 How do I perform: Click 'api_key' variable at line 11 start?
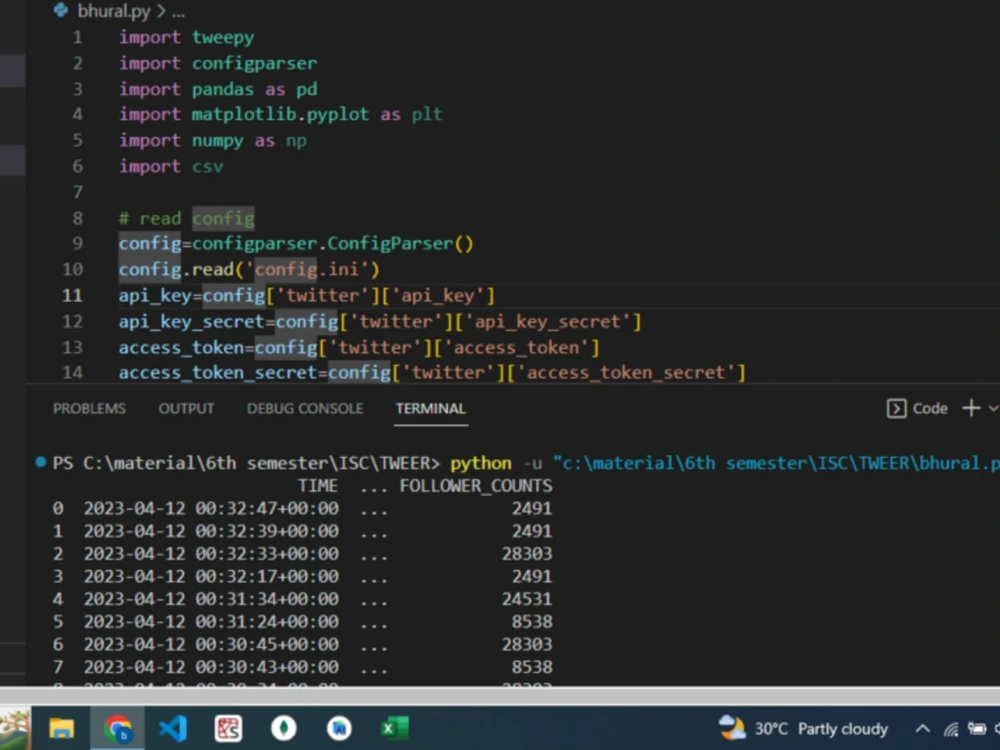155,296
